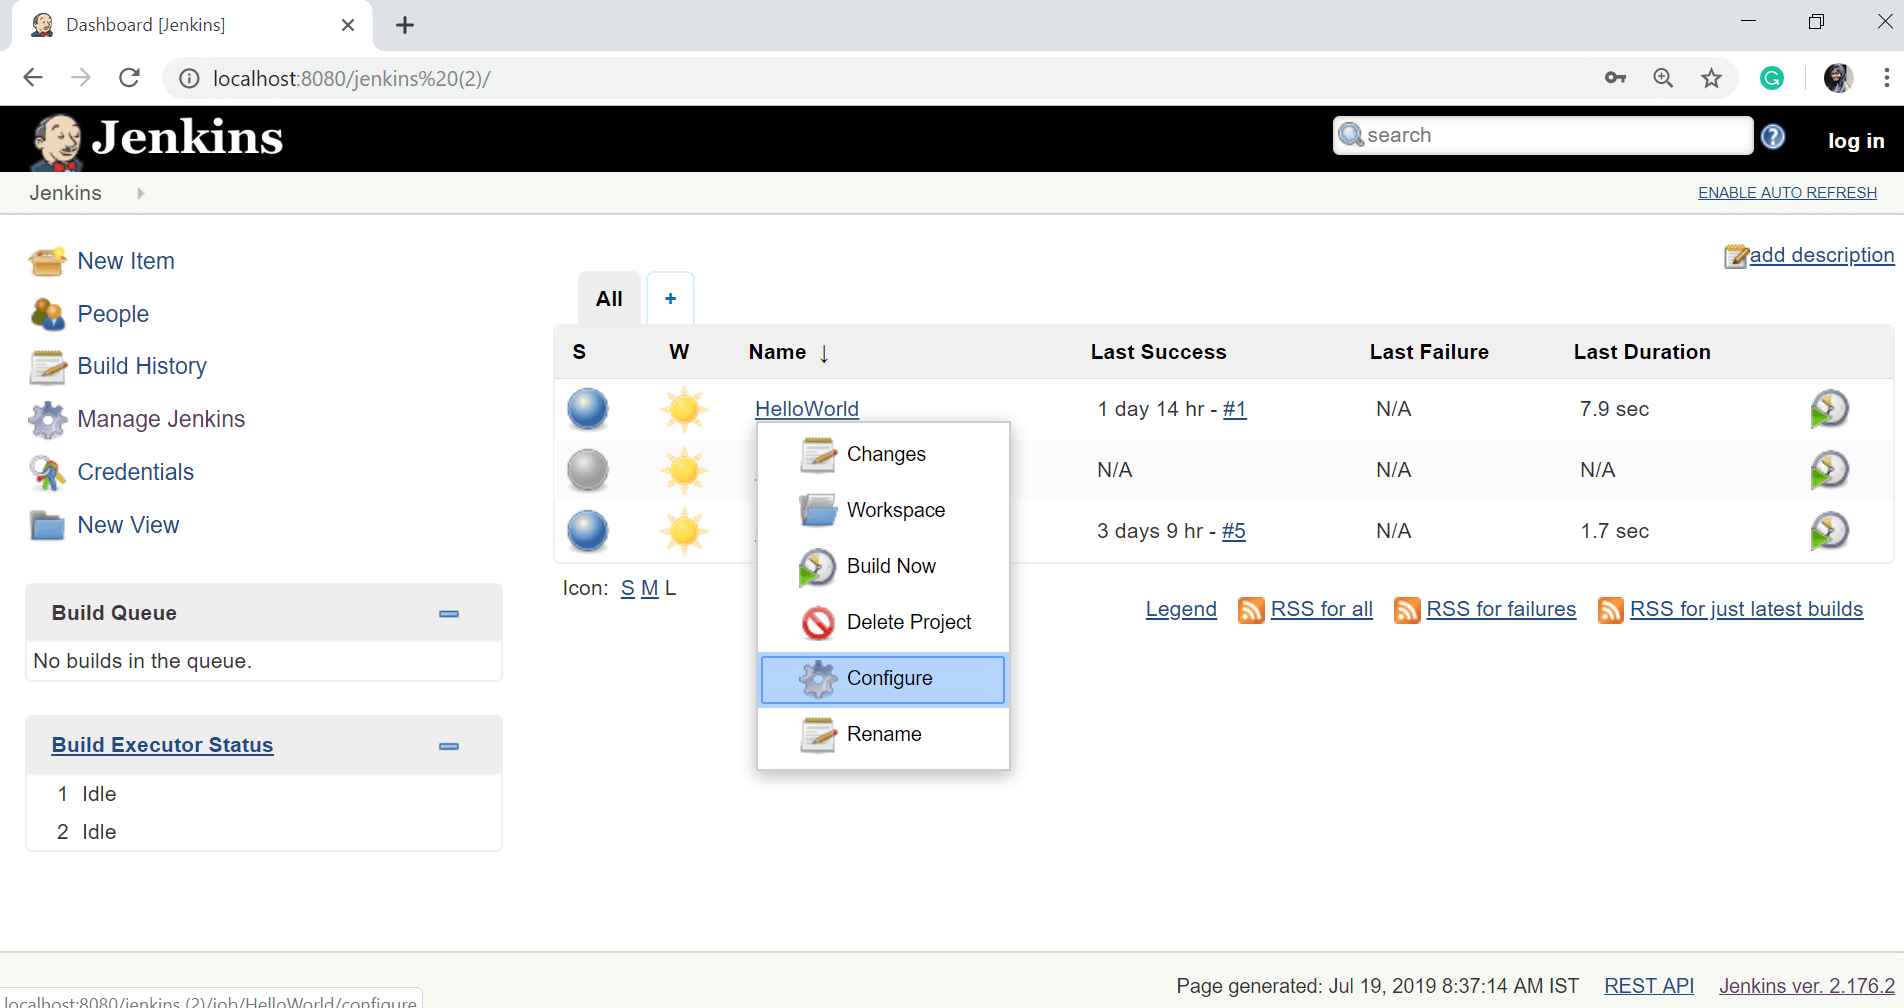The width and height of the screenshot is (1904, 1008).
Task: Click Jenkins ver. 2.176.2 link
Action: point(1807,986)
